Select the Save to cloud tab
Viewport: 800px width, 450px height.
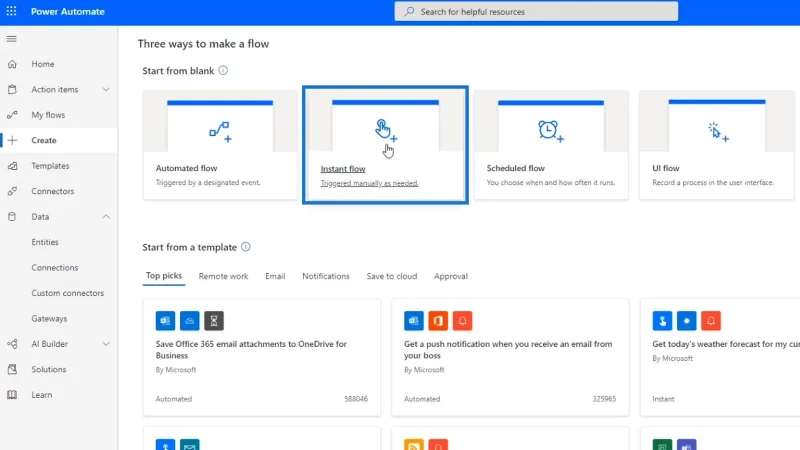tap(392, 276)
